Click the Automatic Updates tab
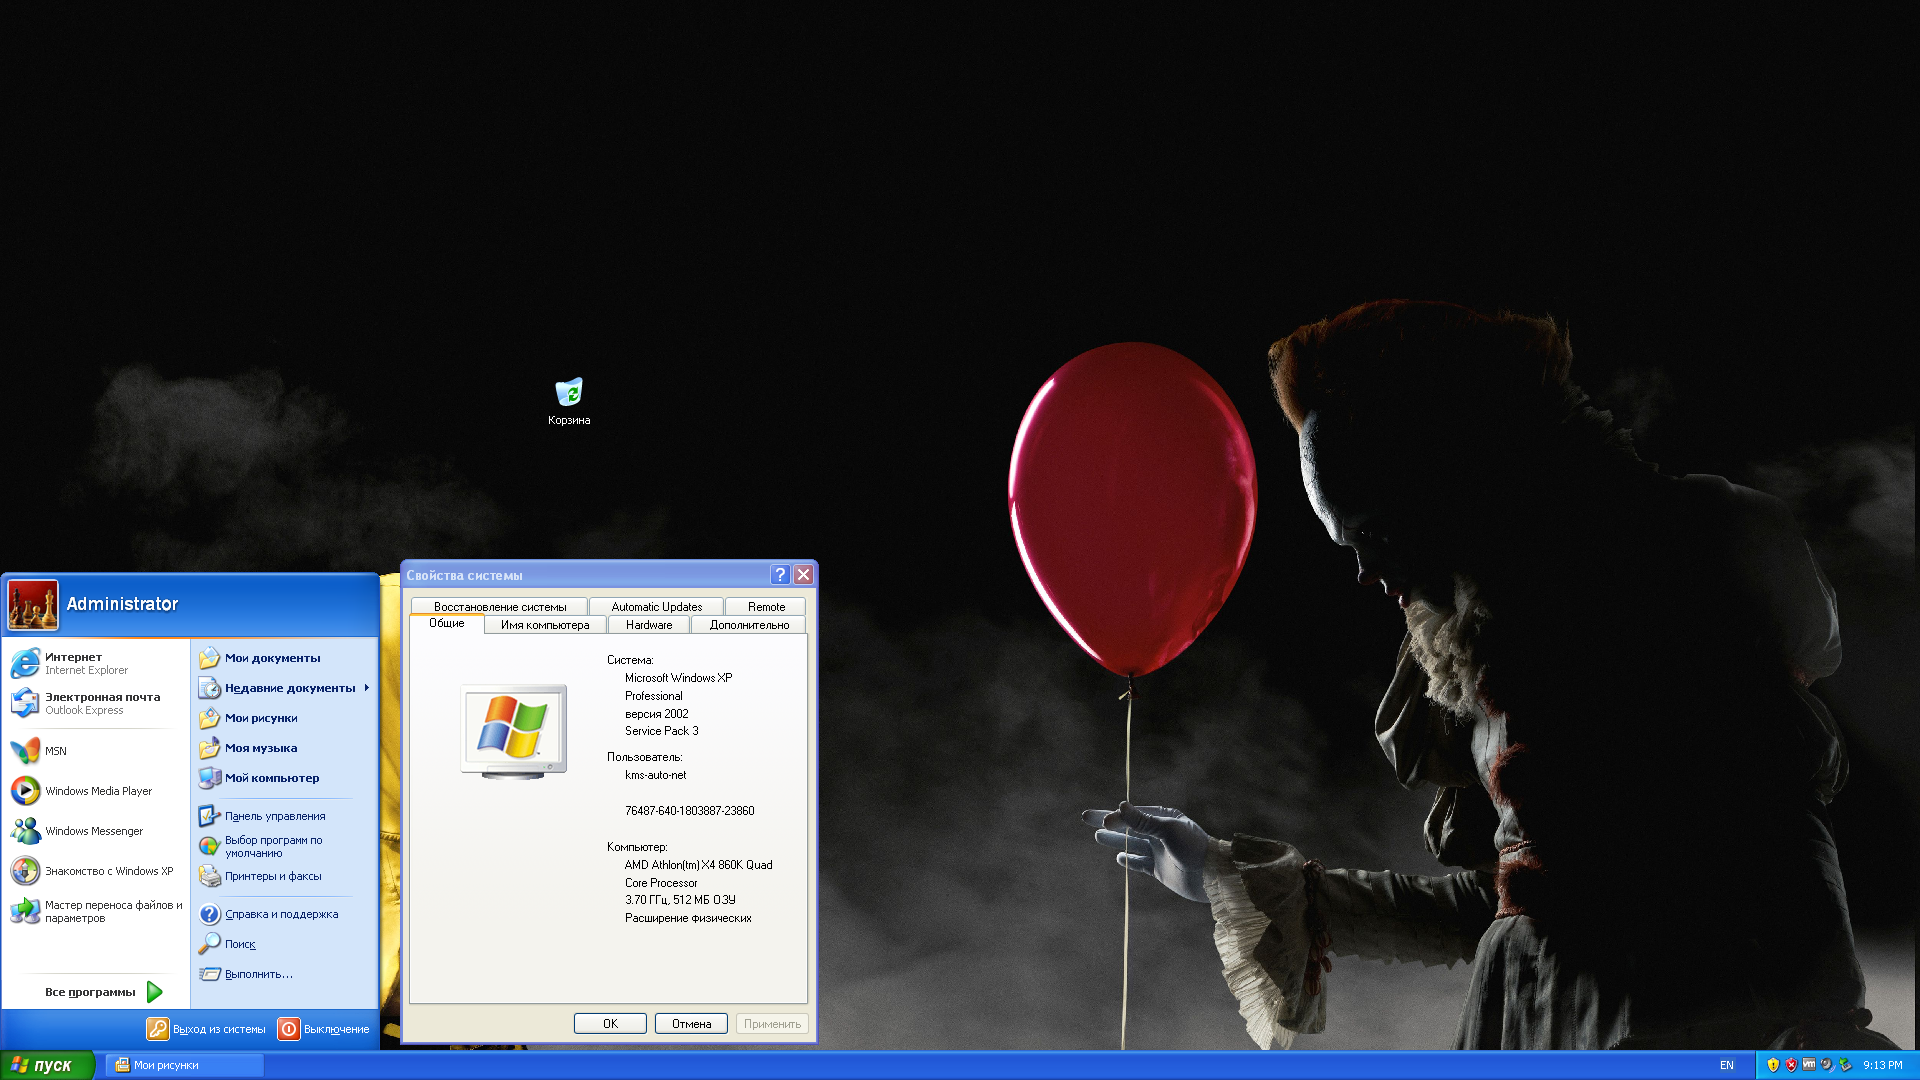 [655, 607]
